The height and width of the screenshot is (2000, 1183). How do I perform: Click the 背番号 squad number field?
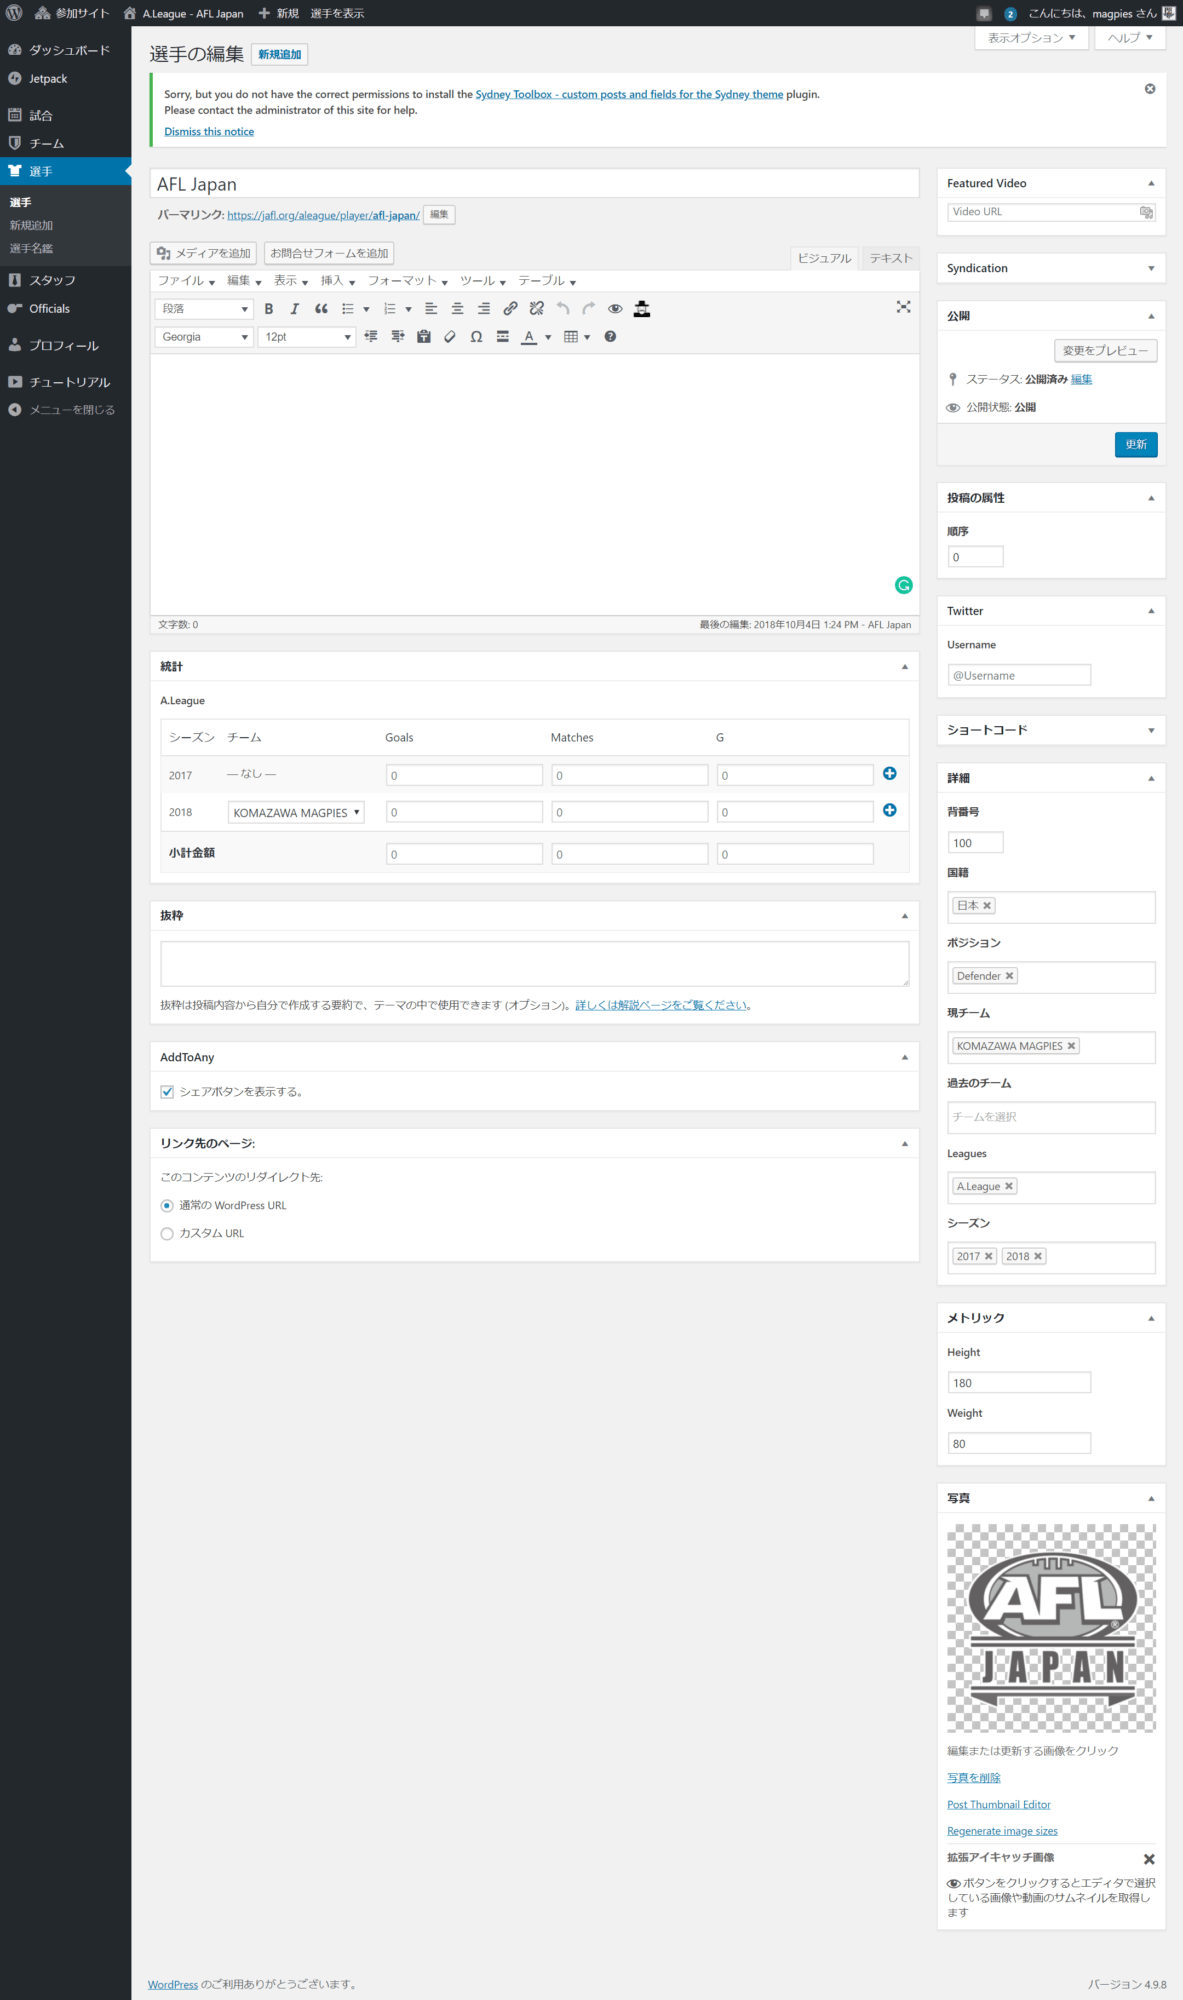(x=975, y=843)
